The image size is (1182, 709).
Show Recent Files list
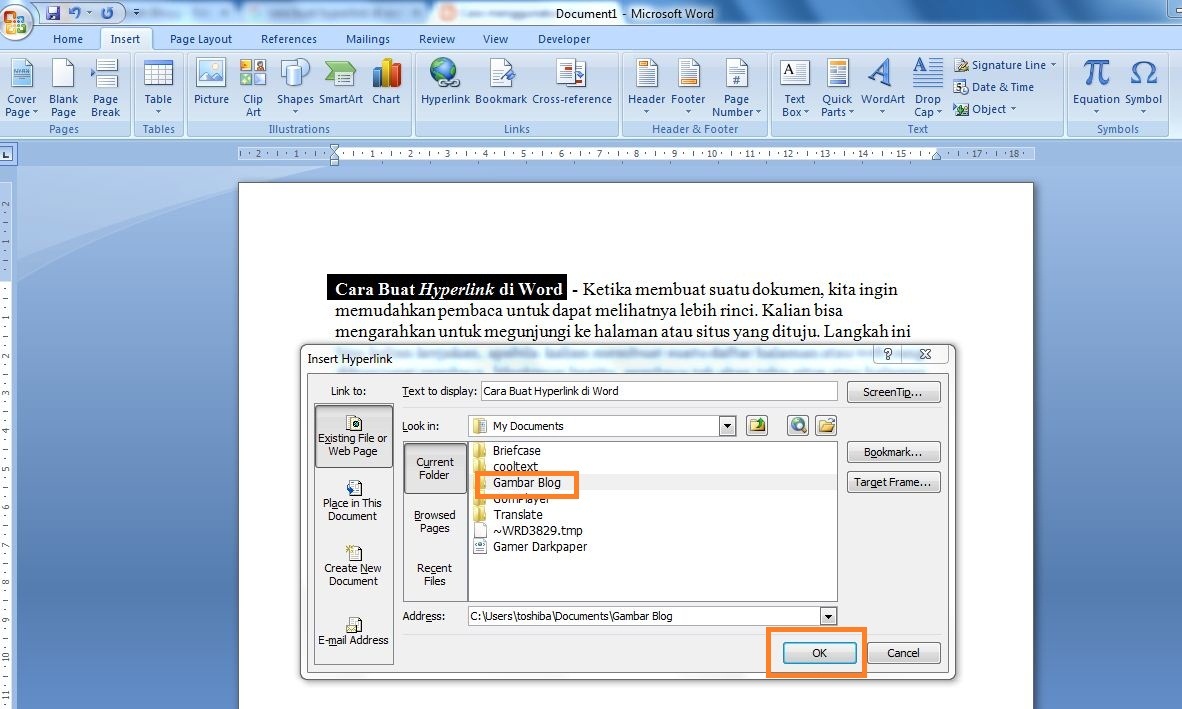click(x=435, y=574)
